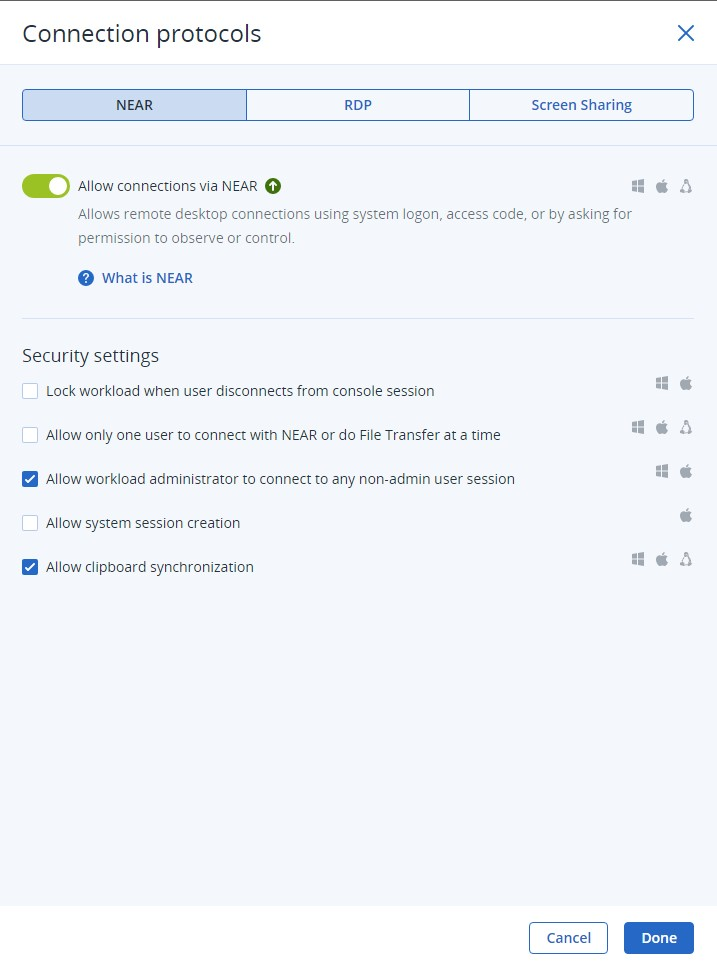Turn off the Allow connections via NEAR switch
The image size is (717, 968).
click(x=46, y=186)
